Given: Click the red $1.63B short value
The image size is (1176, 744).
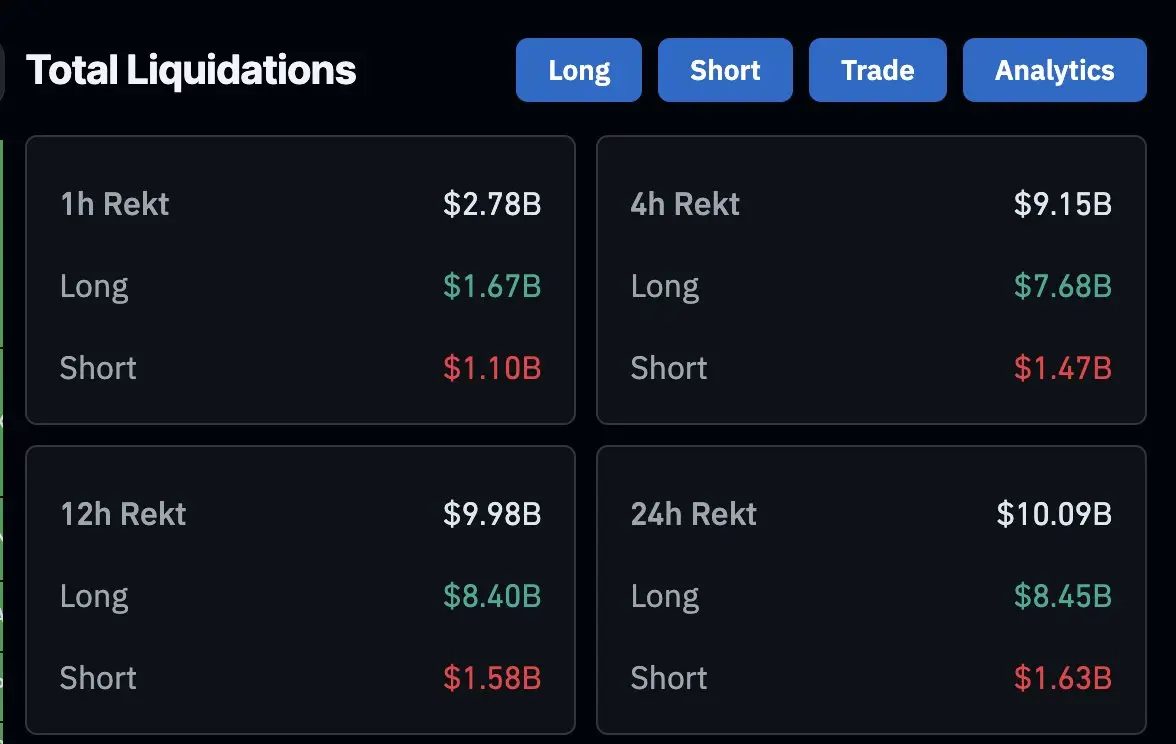Looking at the screenshot, I should (1062, 678).
